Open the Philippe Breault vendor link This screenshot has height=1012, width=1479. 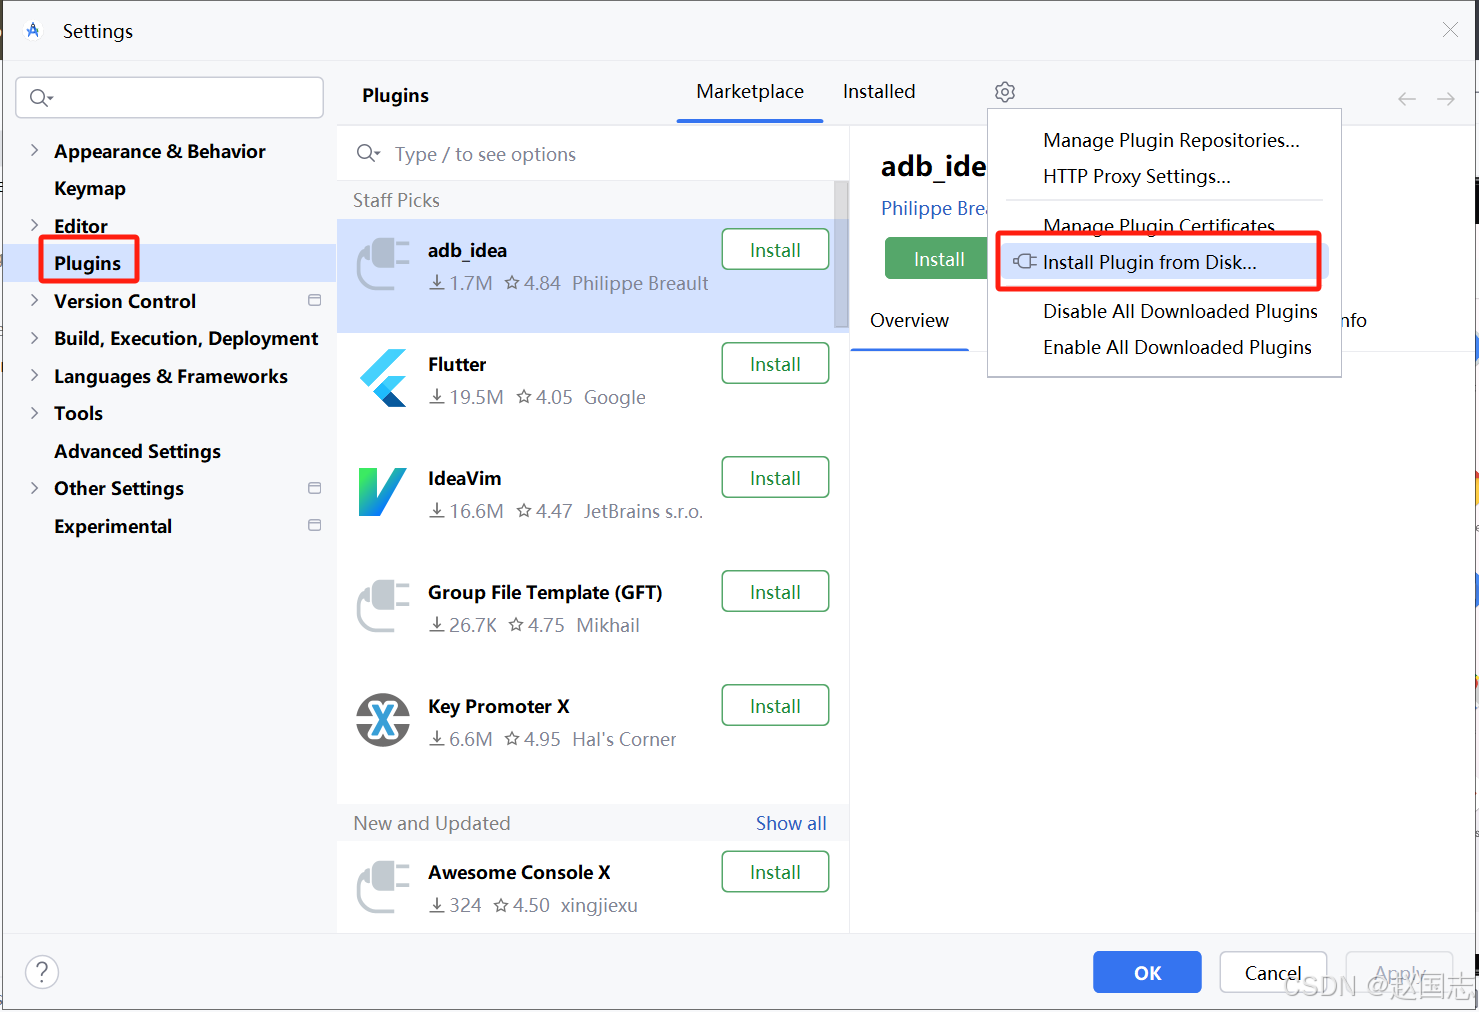[x=933, y=208]
